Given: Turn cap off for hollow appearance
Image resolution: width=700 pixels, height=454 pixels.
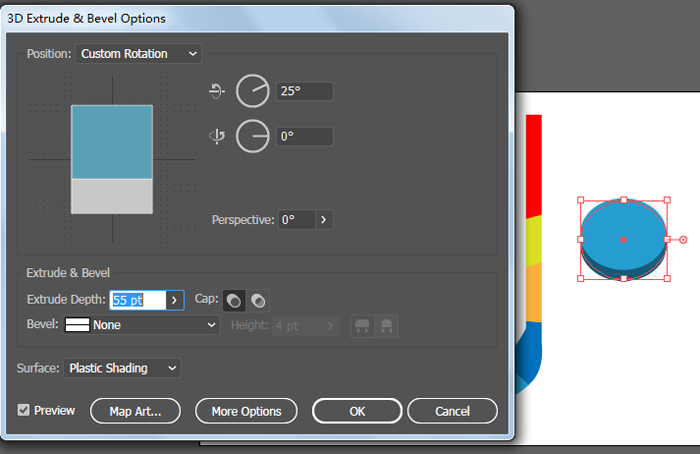Looking at the screenshot, I should [x=257, y=299].
